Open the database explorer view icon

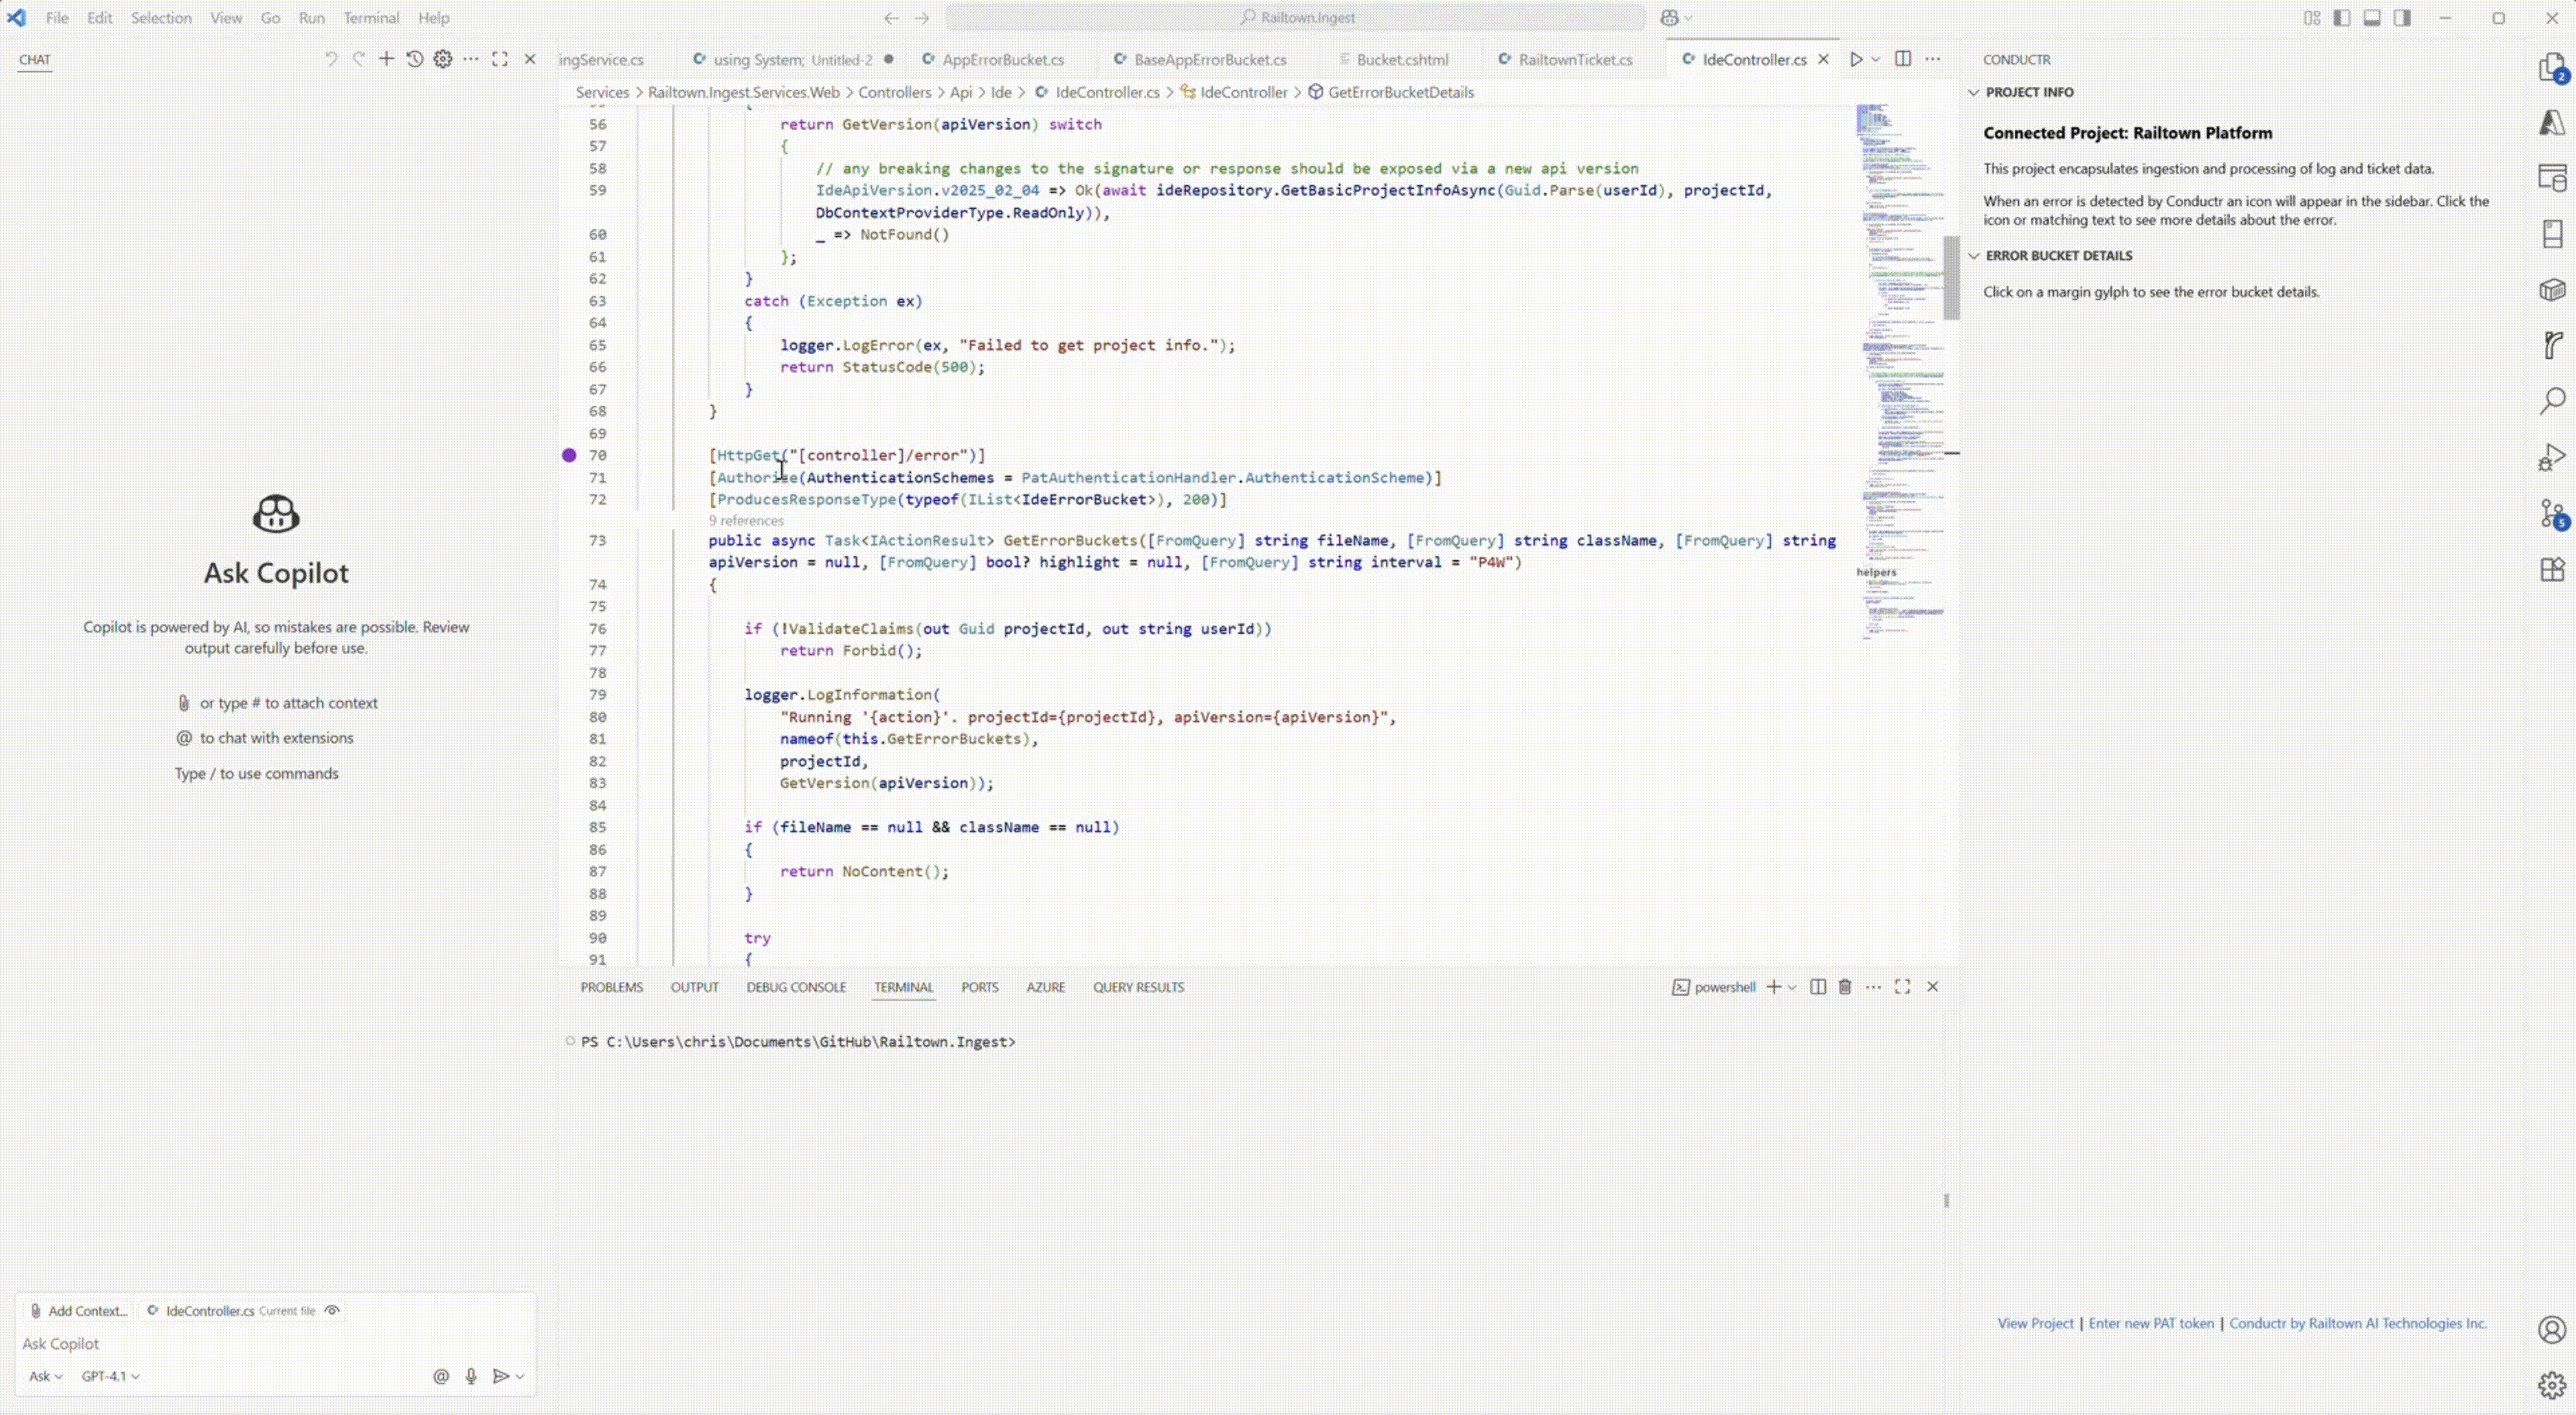[2552, 178]
